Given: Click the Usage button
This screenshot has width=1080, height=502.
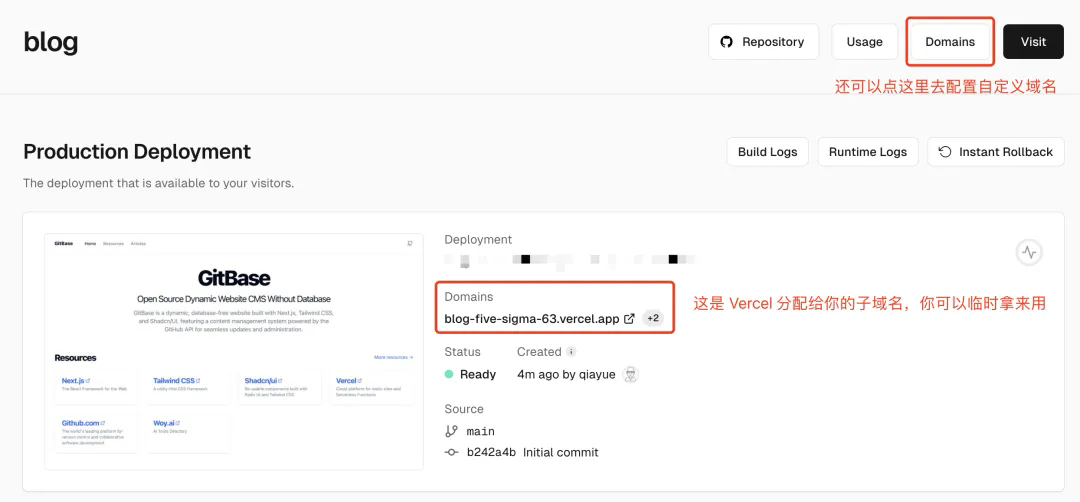Looking at the screenshot, I should pos(864,42).
